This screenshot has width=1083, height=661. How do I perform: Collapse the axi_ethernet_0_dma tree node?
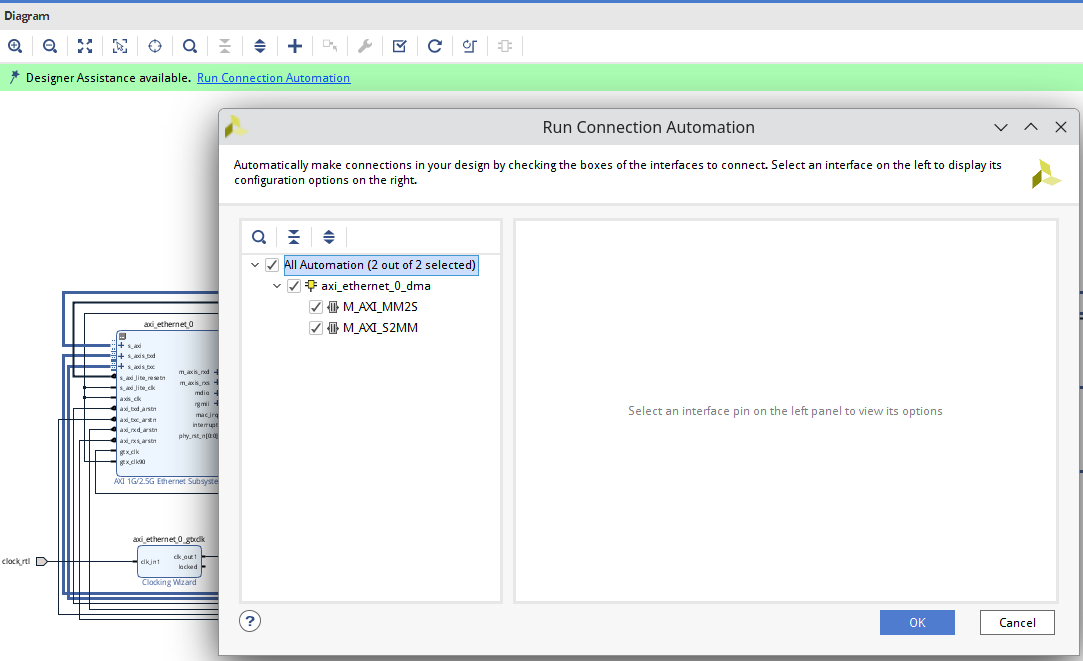tap(277, 285)
